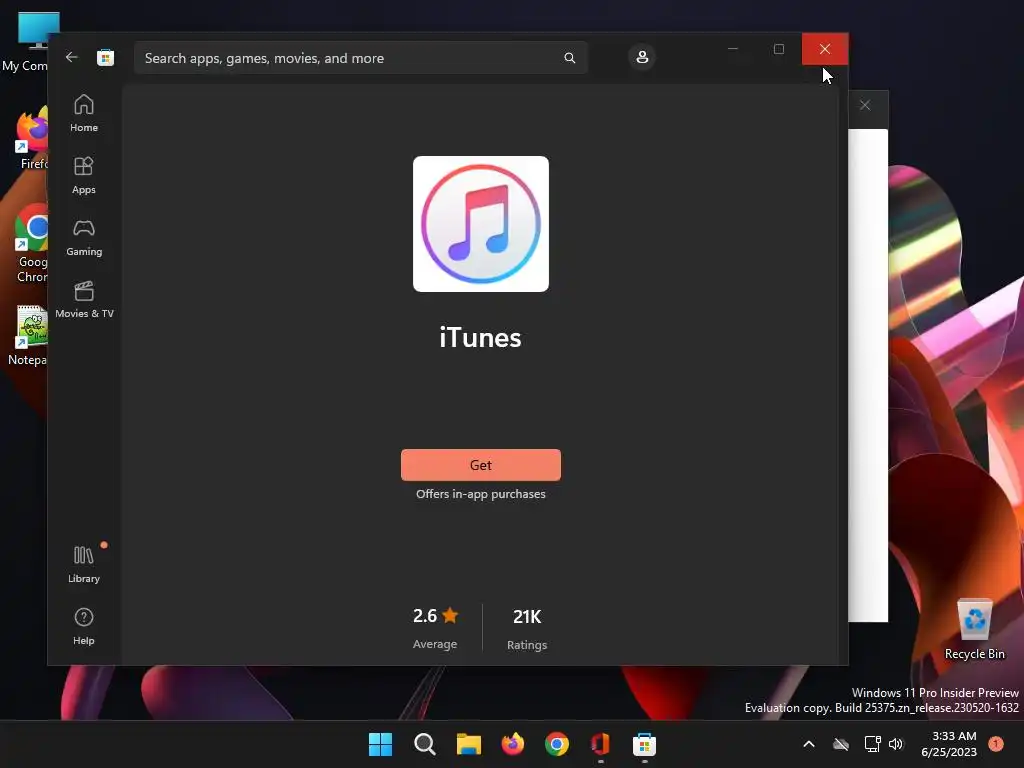Maximize the Microsoft Store window
Screen dimensions: 1024x768
pos(778,49)
